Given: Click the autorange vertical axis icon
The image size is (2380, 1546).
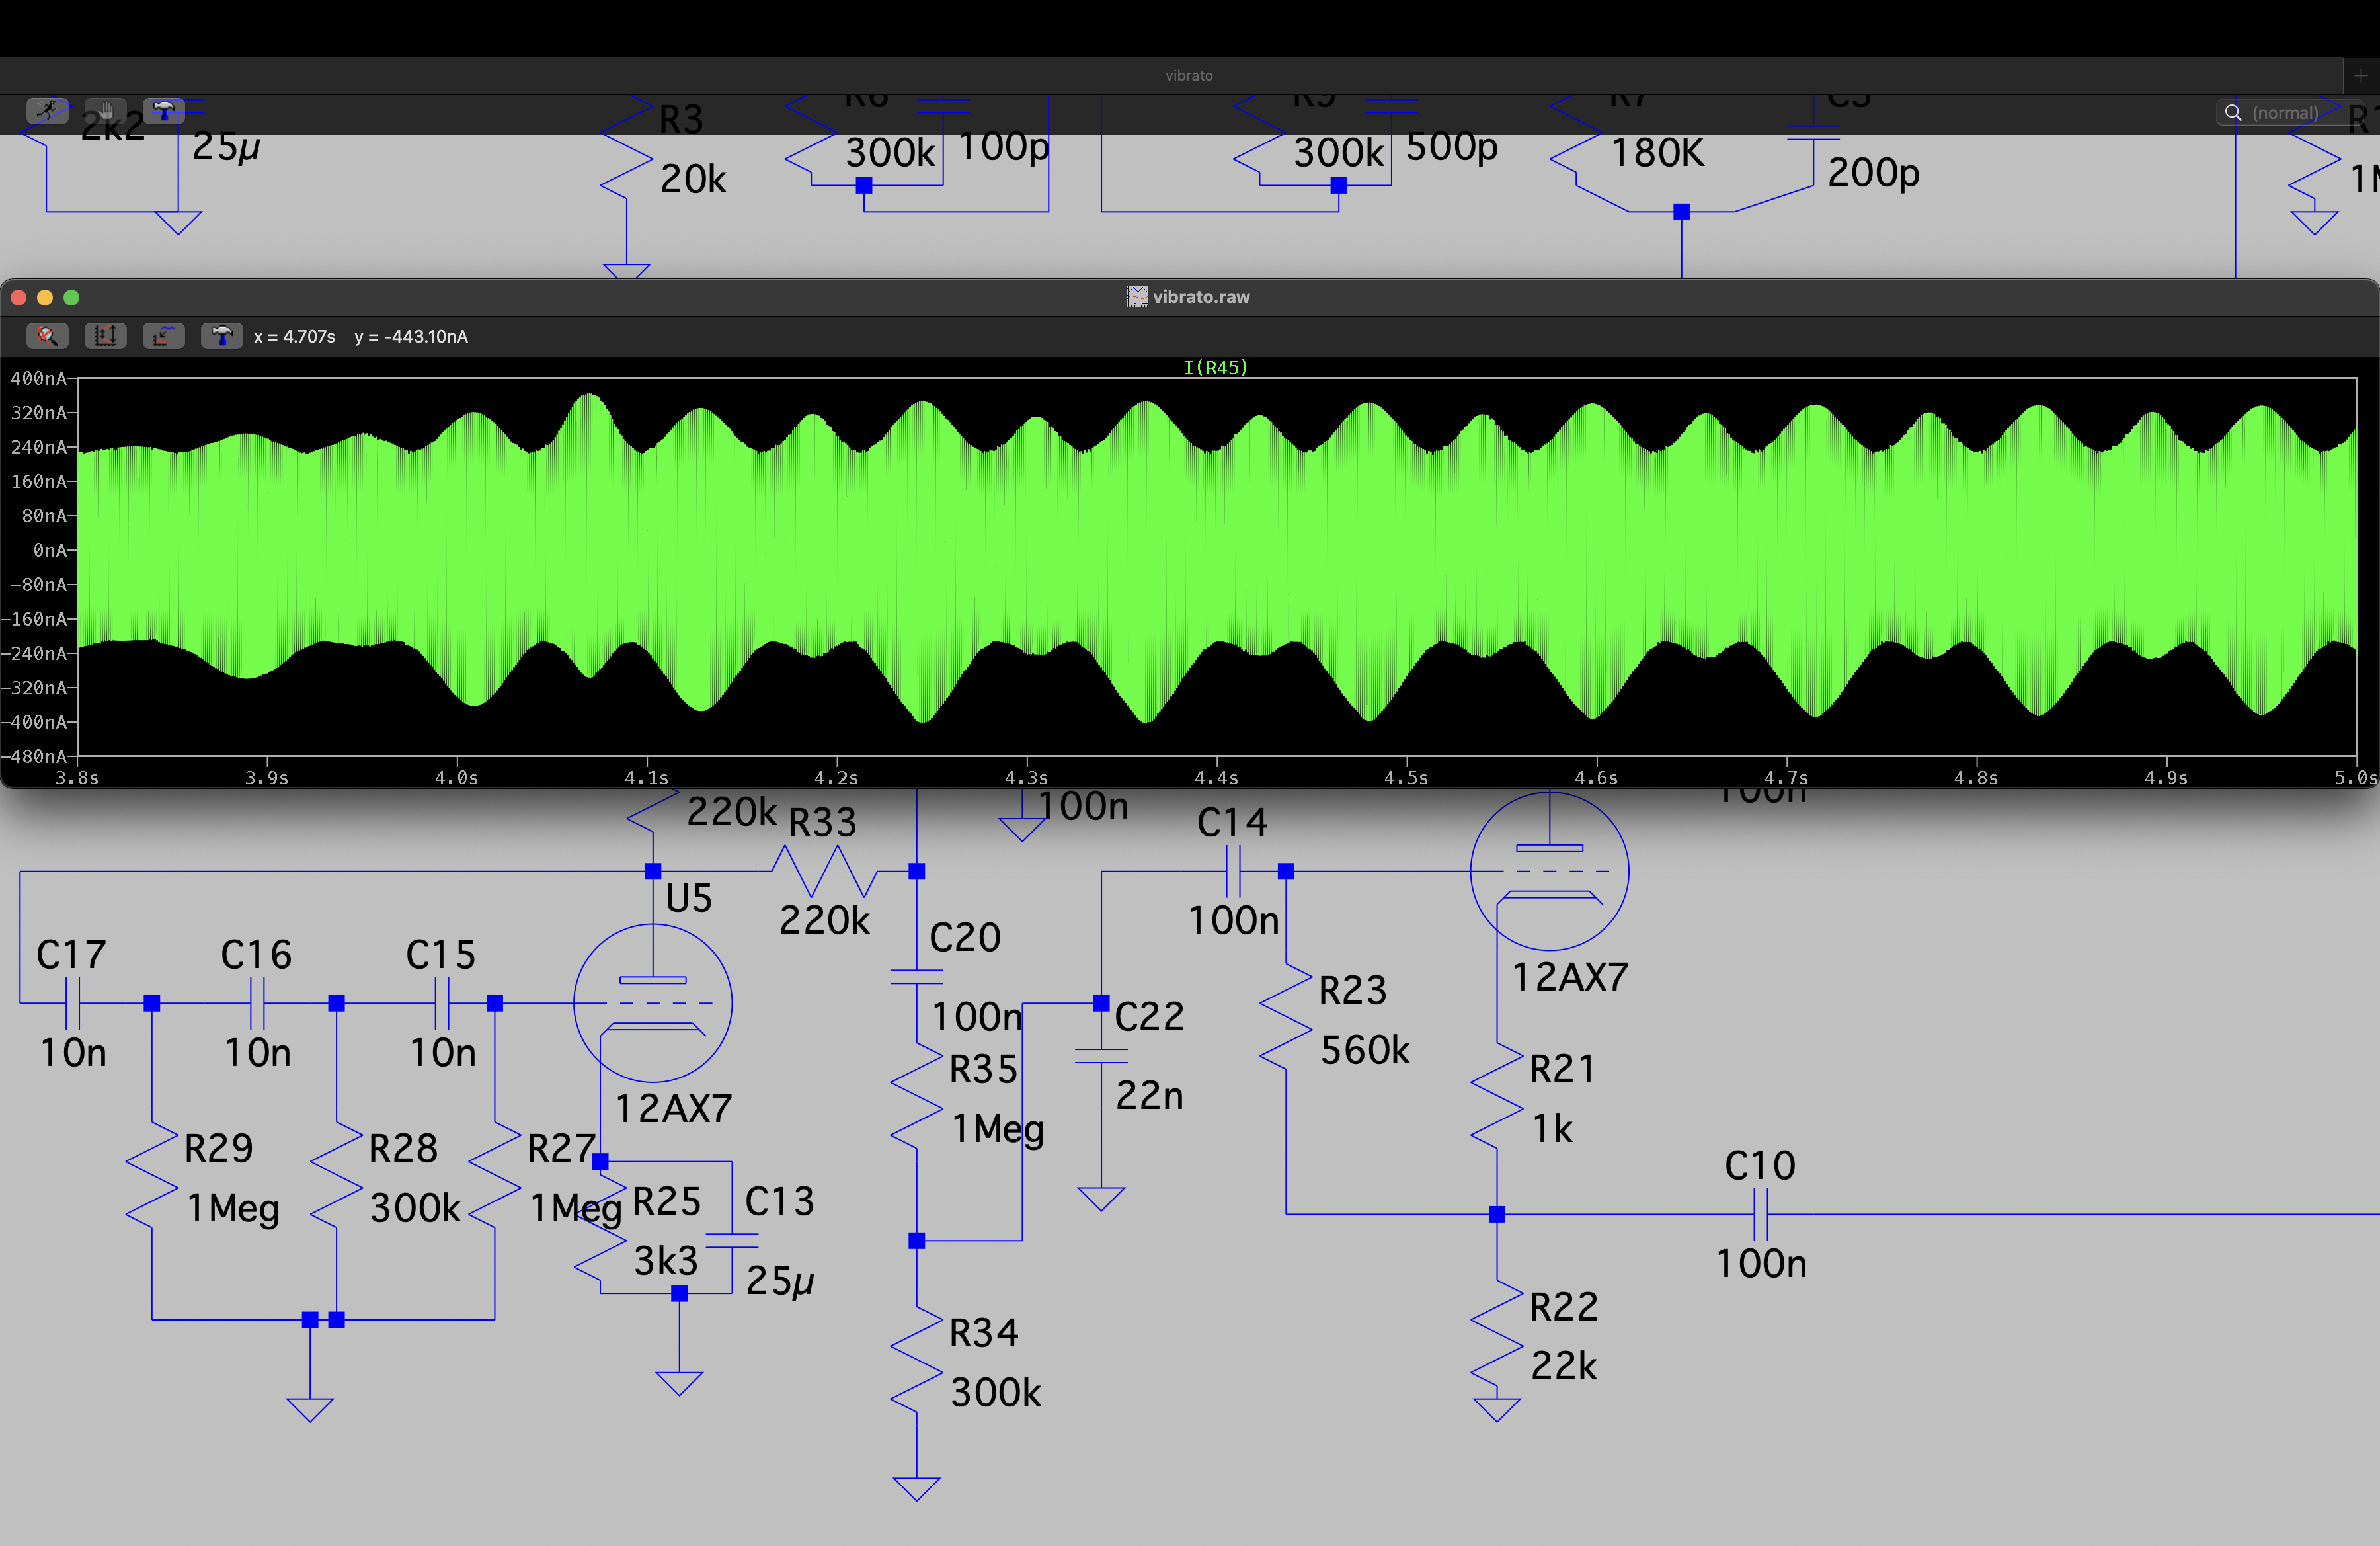Looking at the screenshot, I should pos(105,336).
